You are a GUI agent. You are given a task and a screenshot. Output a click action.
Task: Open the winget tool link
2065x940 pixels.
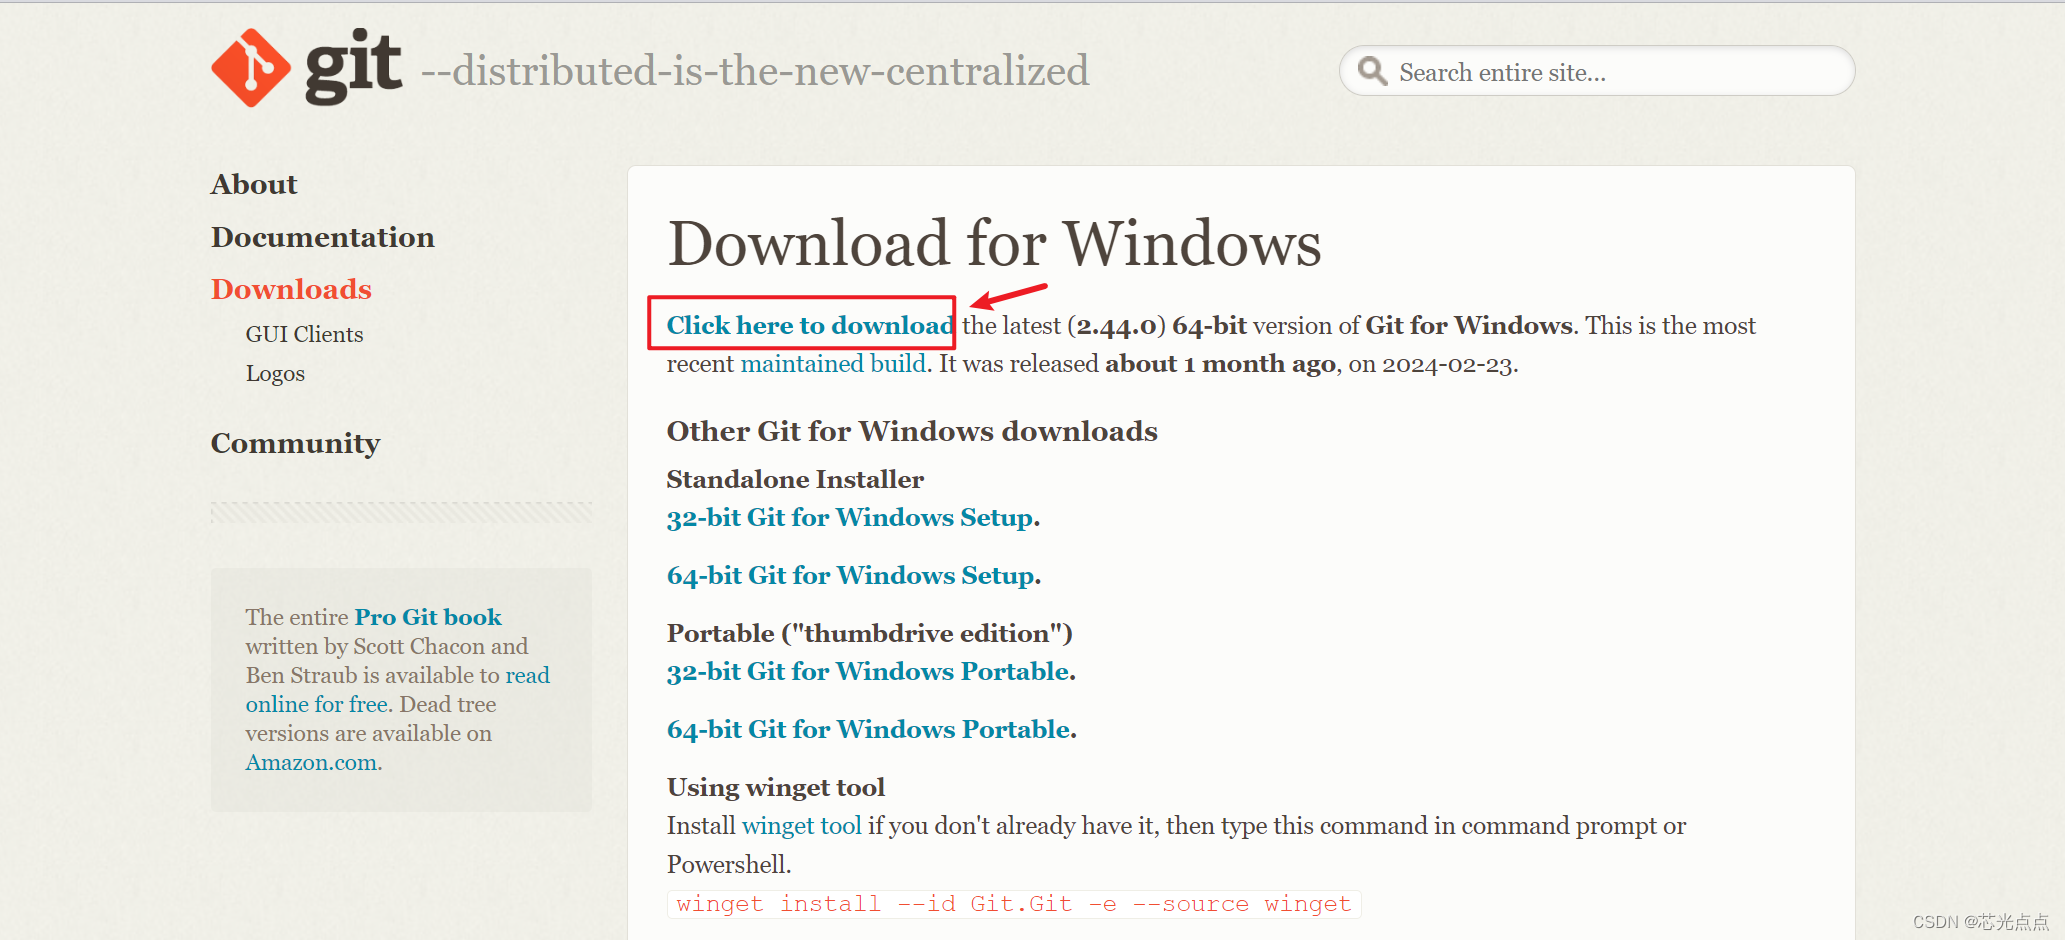(x=801, y=826)
